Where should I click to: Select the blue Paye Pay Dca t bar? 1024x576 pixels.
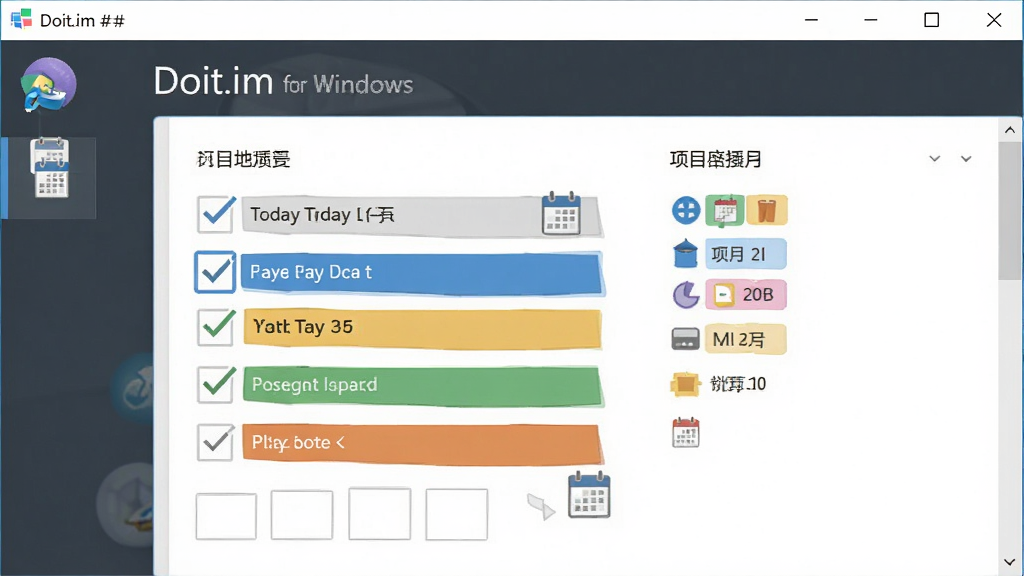click(x=422, y=273)
